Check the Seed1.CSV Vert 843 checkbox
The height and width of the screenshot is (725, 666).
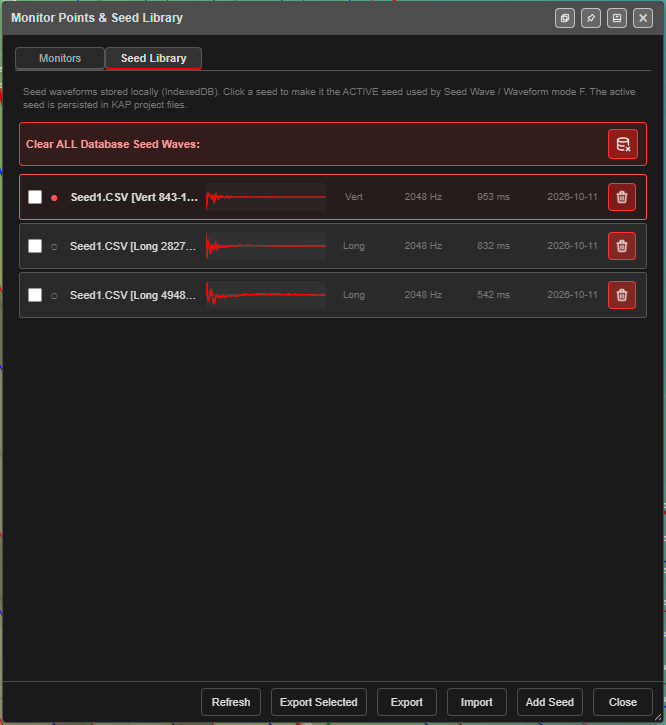(35, 197)
